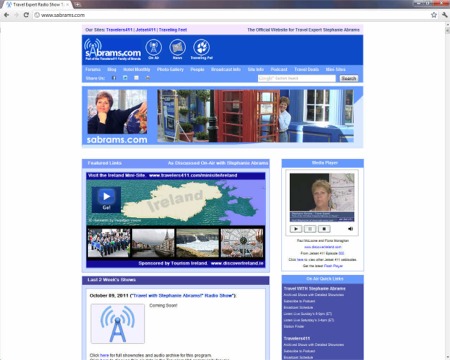Viewport: 450px width, 360px height.
Task: Go back using the browser back arrow
Action: pyautogui.click(x=6, y=15)
